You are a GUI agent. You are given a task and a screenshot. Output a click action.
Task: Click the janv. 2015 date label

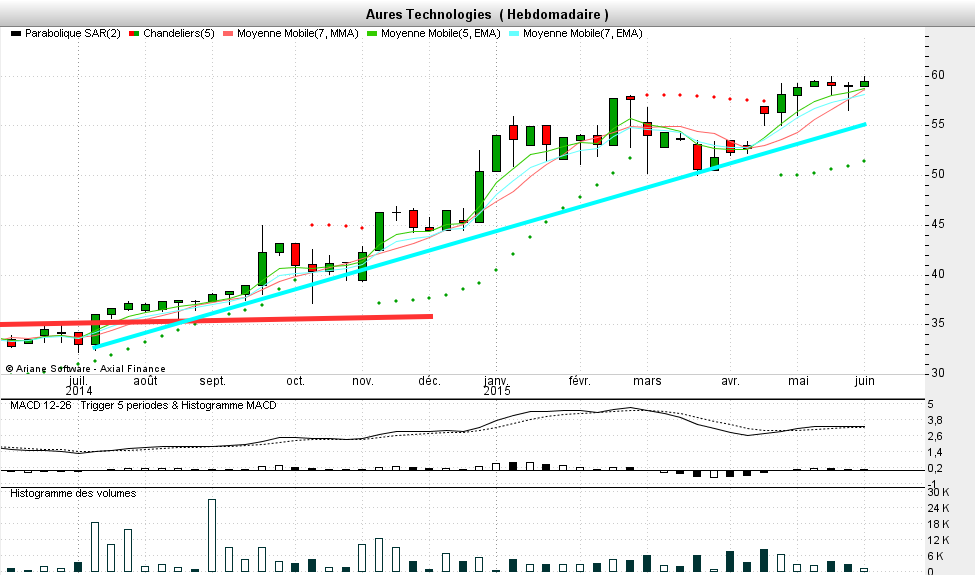[497, 385]
